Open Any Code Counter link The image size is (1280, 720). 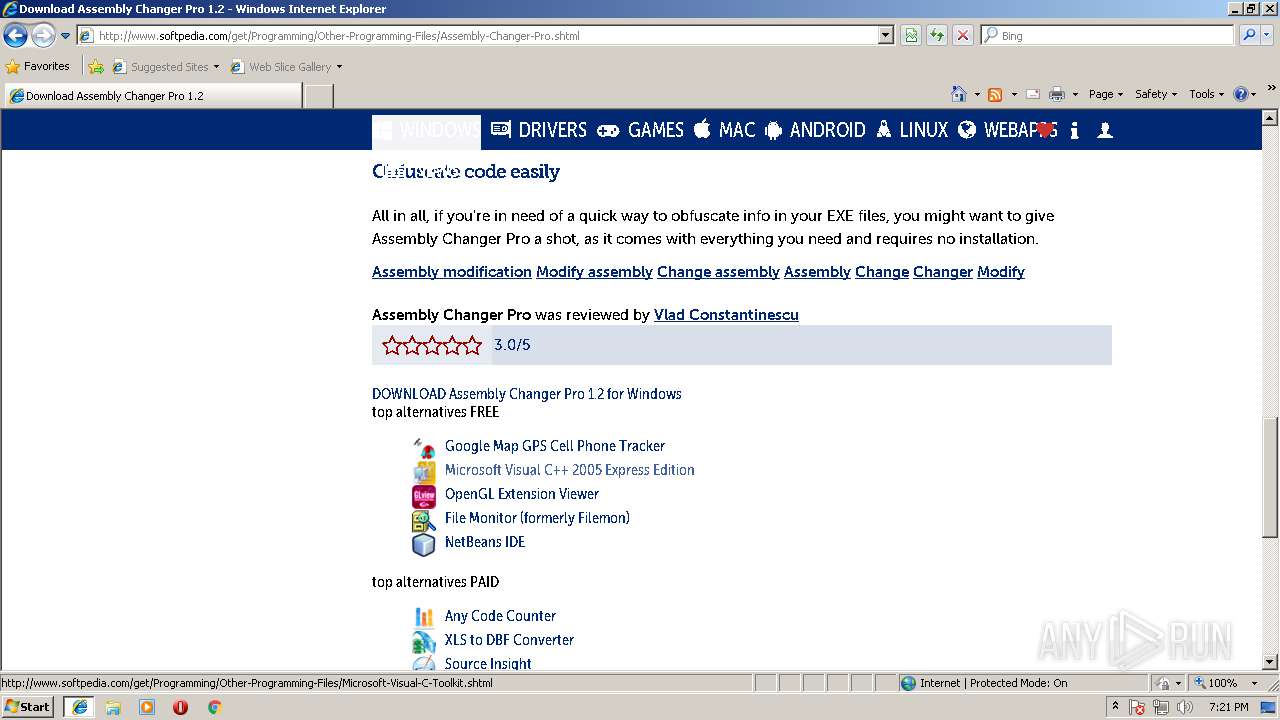[500, 616]
